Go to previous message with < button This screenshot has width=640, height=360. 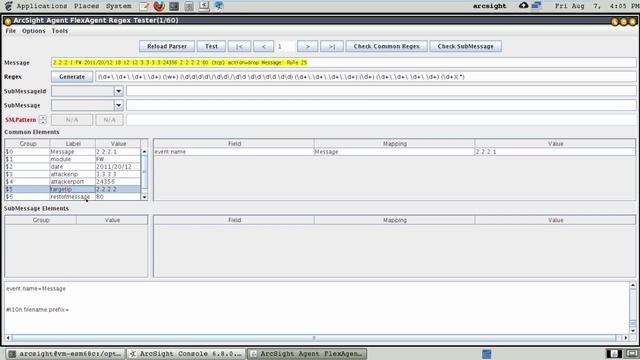(263, 47)
